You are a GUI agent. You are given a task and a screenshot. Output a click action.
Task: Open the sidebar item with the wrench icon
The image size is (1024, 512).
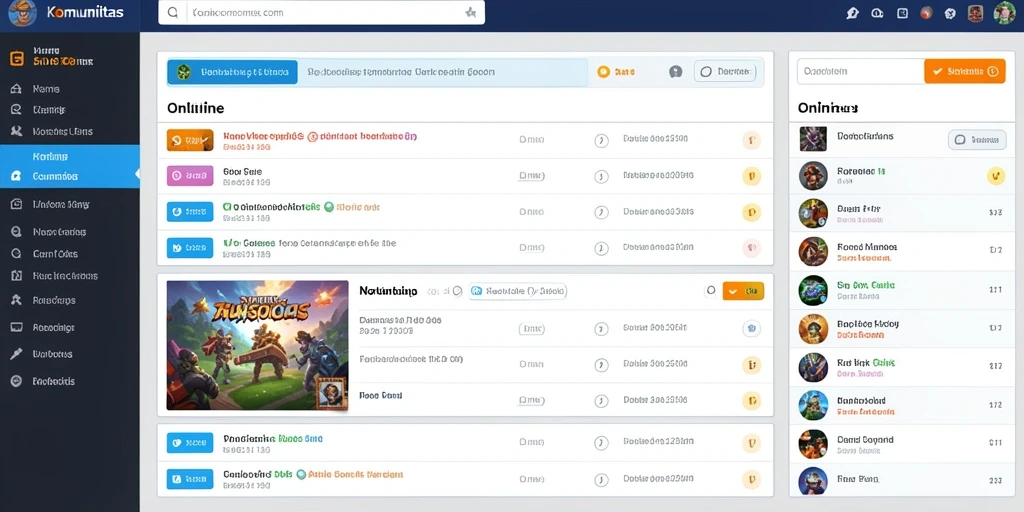click(39, 354)
